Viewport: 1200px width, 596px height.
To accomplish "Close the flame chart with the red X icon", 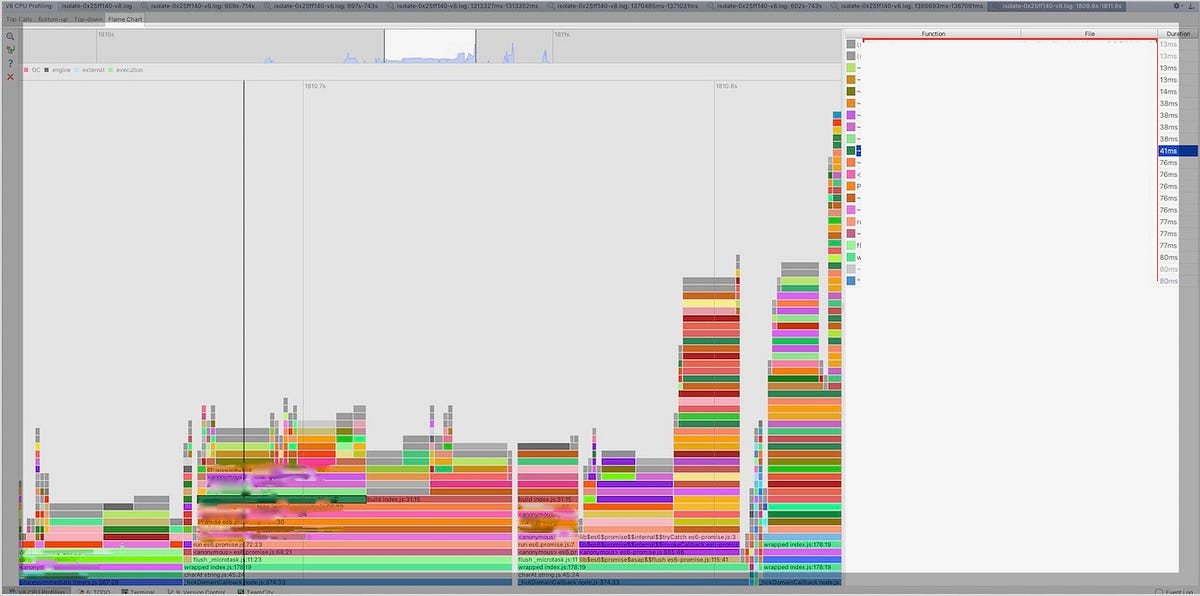I will click(10, 75).
